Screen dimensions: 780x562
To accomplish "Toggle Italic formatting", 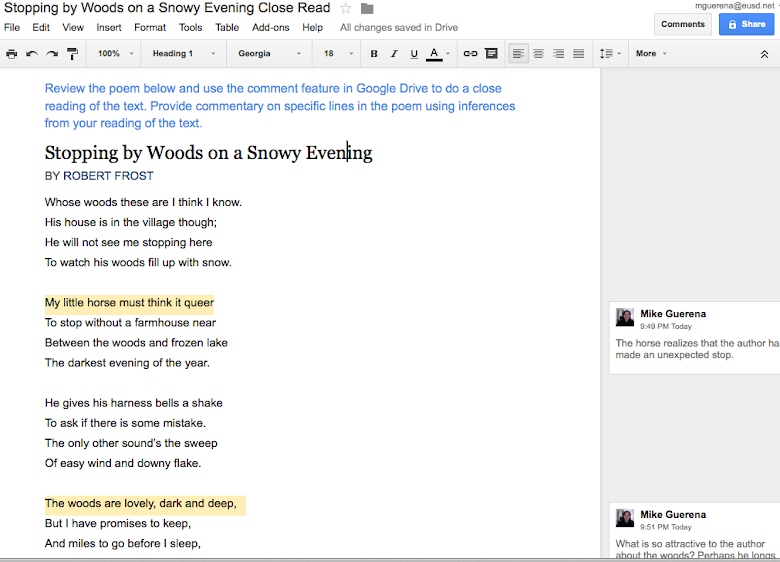I will tap(394, 54).
